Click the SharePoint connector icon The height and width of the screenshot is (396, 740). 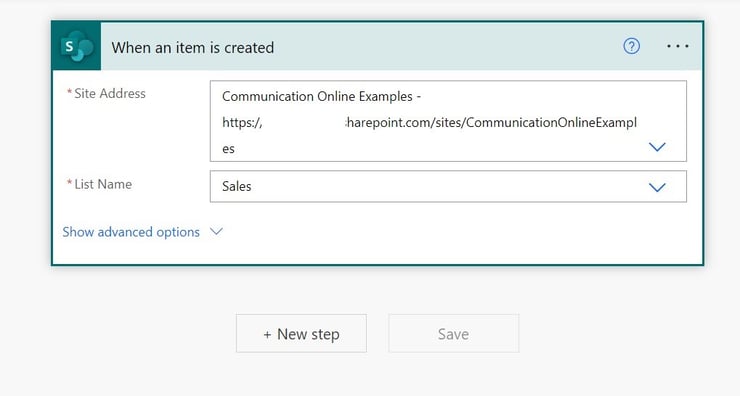point(76,46)
